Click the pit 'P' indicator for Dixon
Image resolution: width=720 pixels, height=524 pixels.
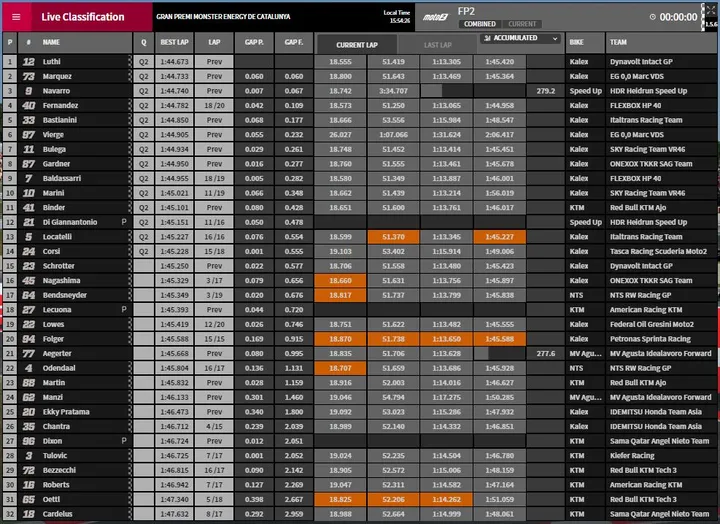(124, 441)
